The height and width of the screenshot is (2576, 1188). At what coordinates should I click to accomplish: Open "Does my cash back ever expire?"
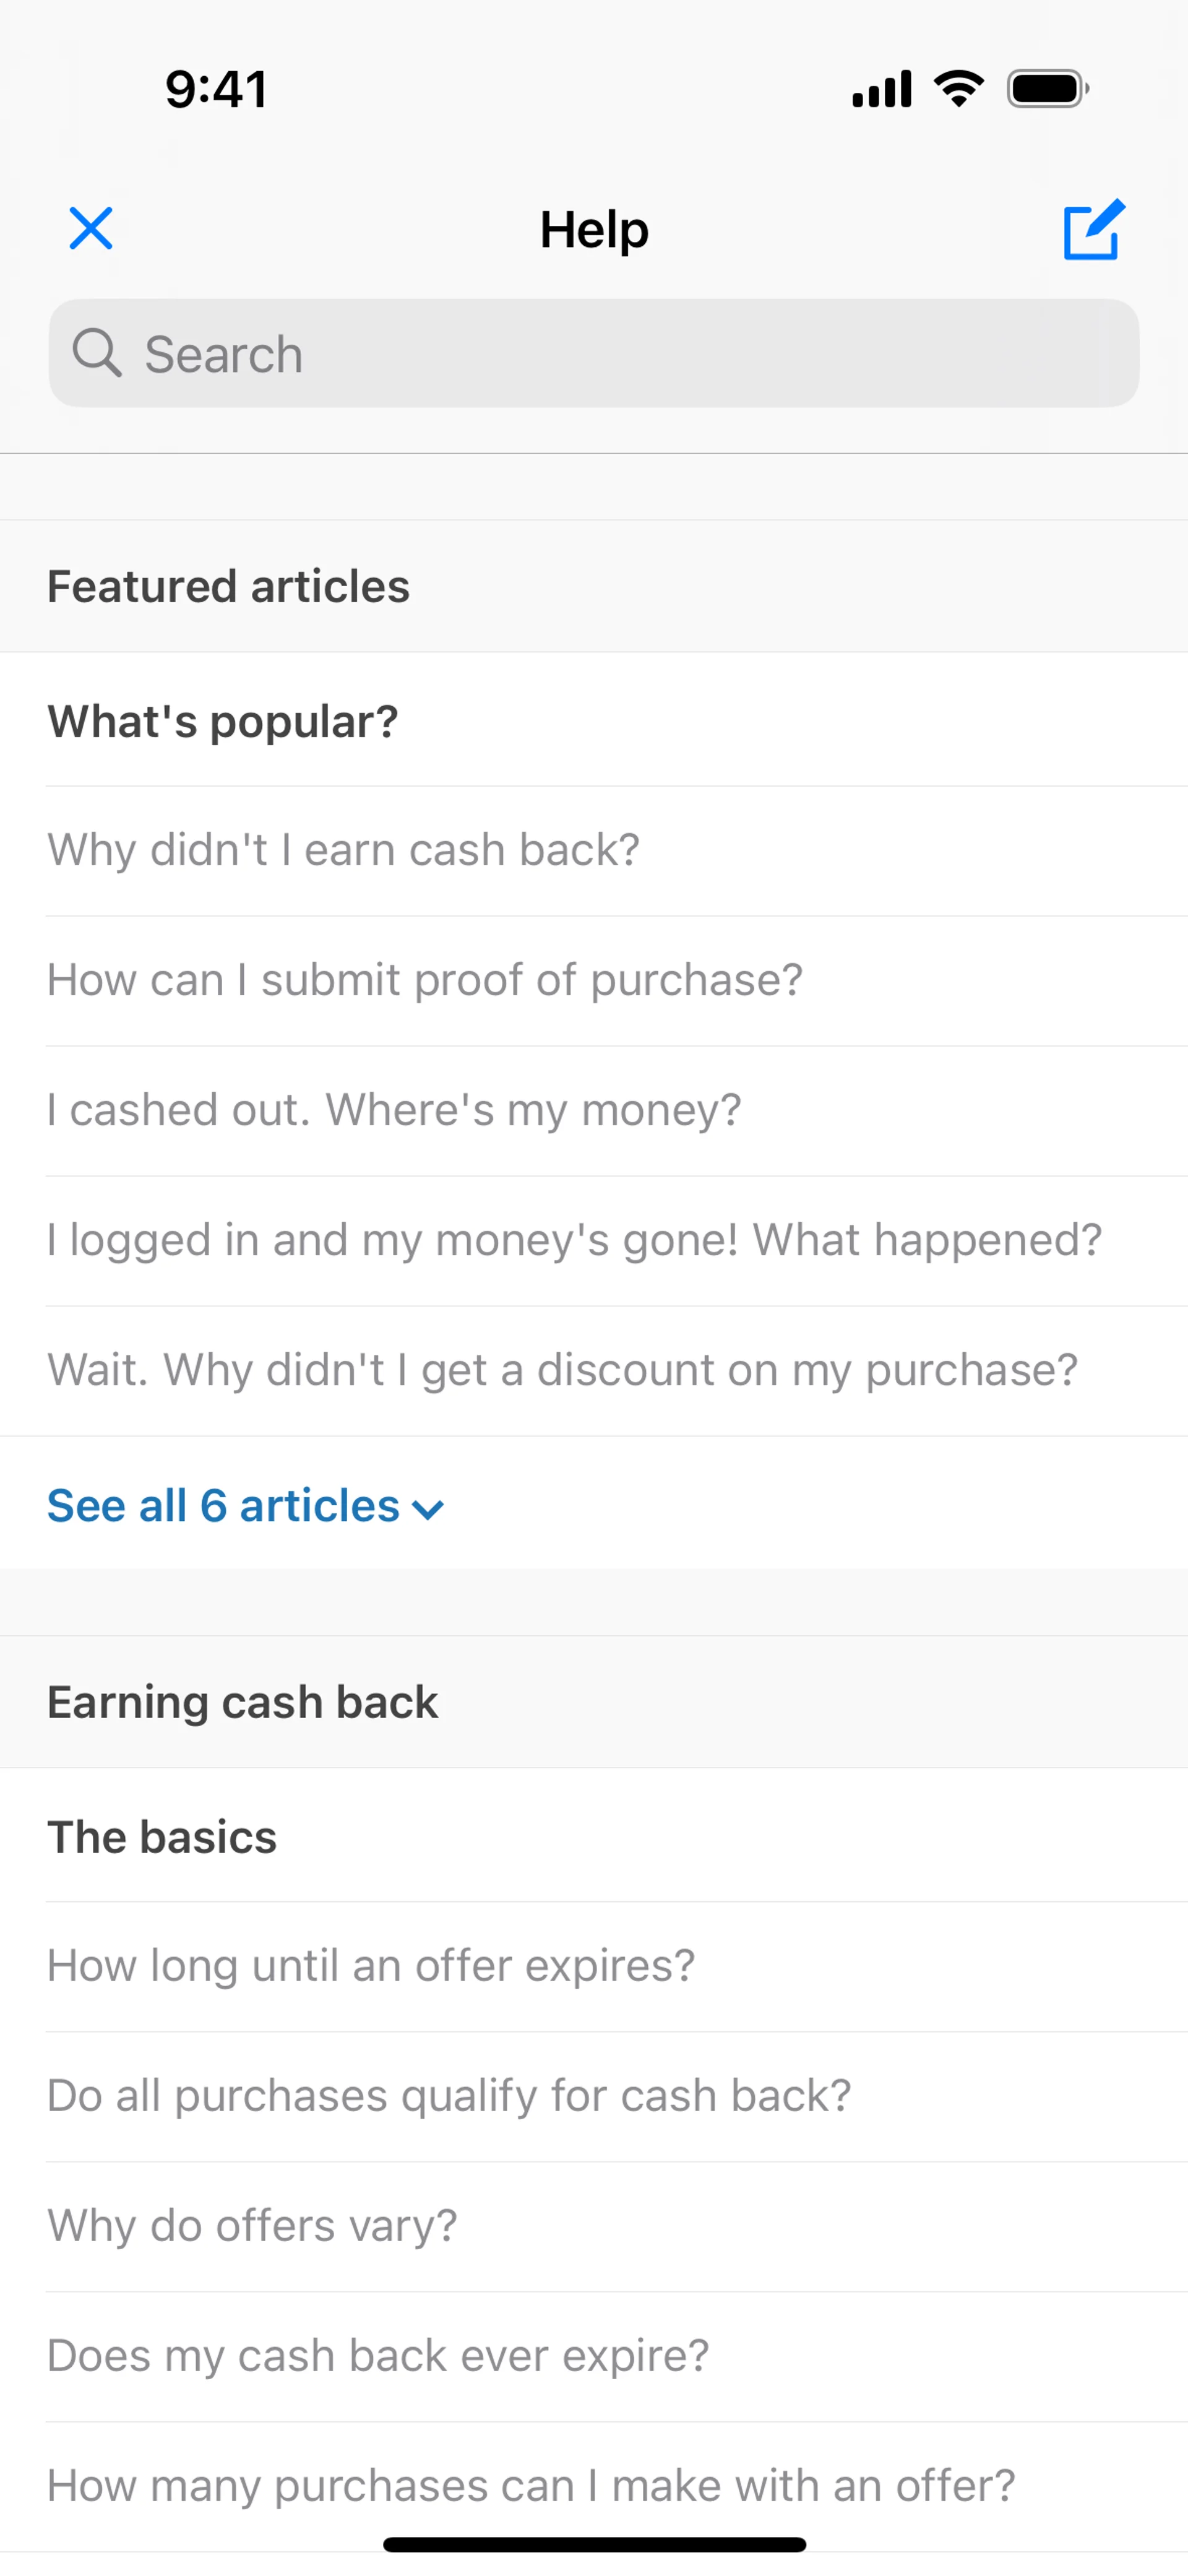[x=378, y=2356]
